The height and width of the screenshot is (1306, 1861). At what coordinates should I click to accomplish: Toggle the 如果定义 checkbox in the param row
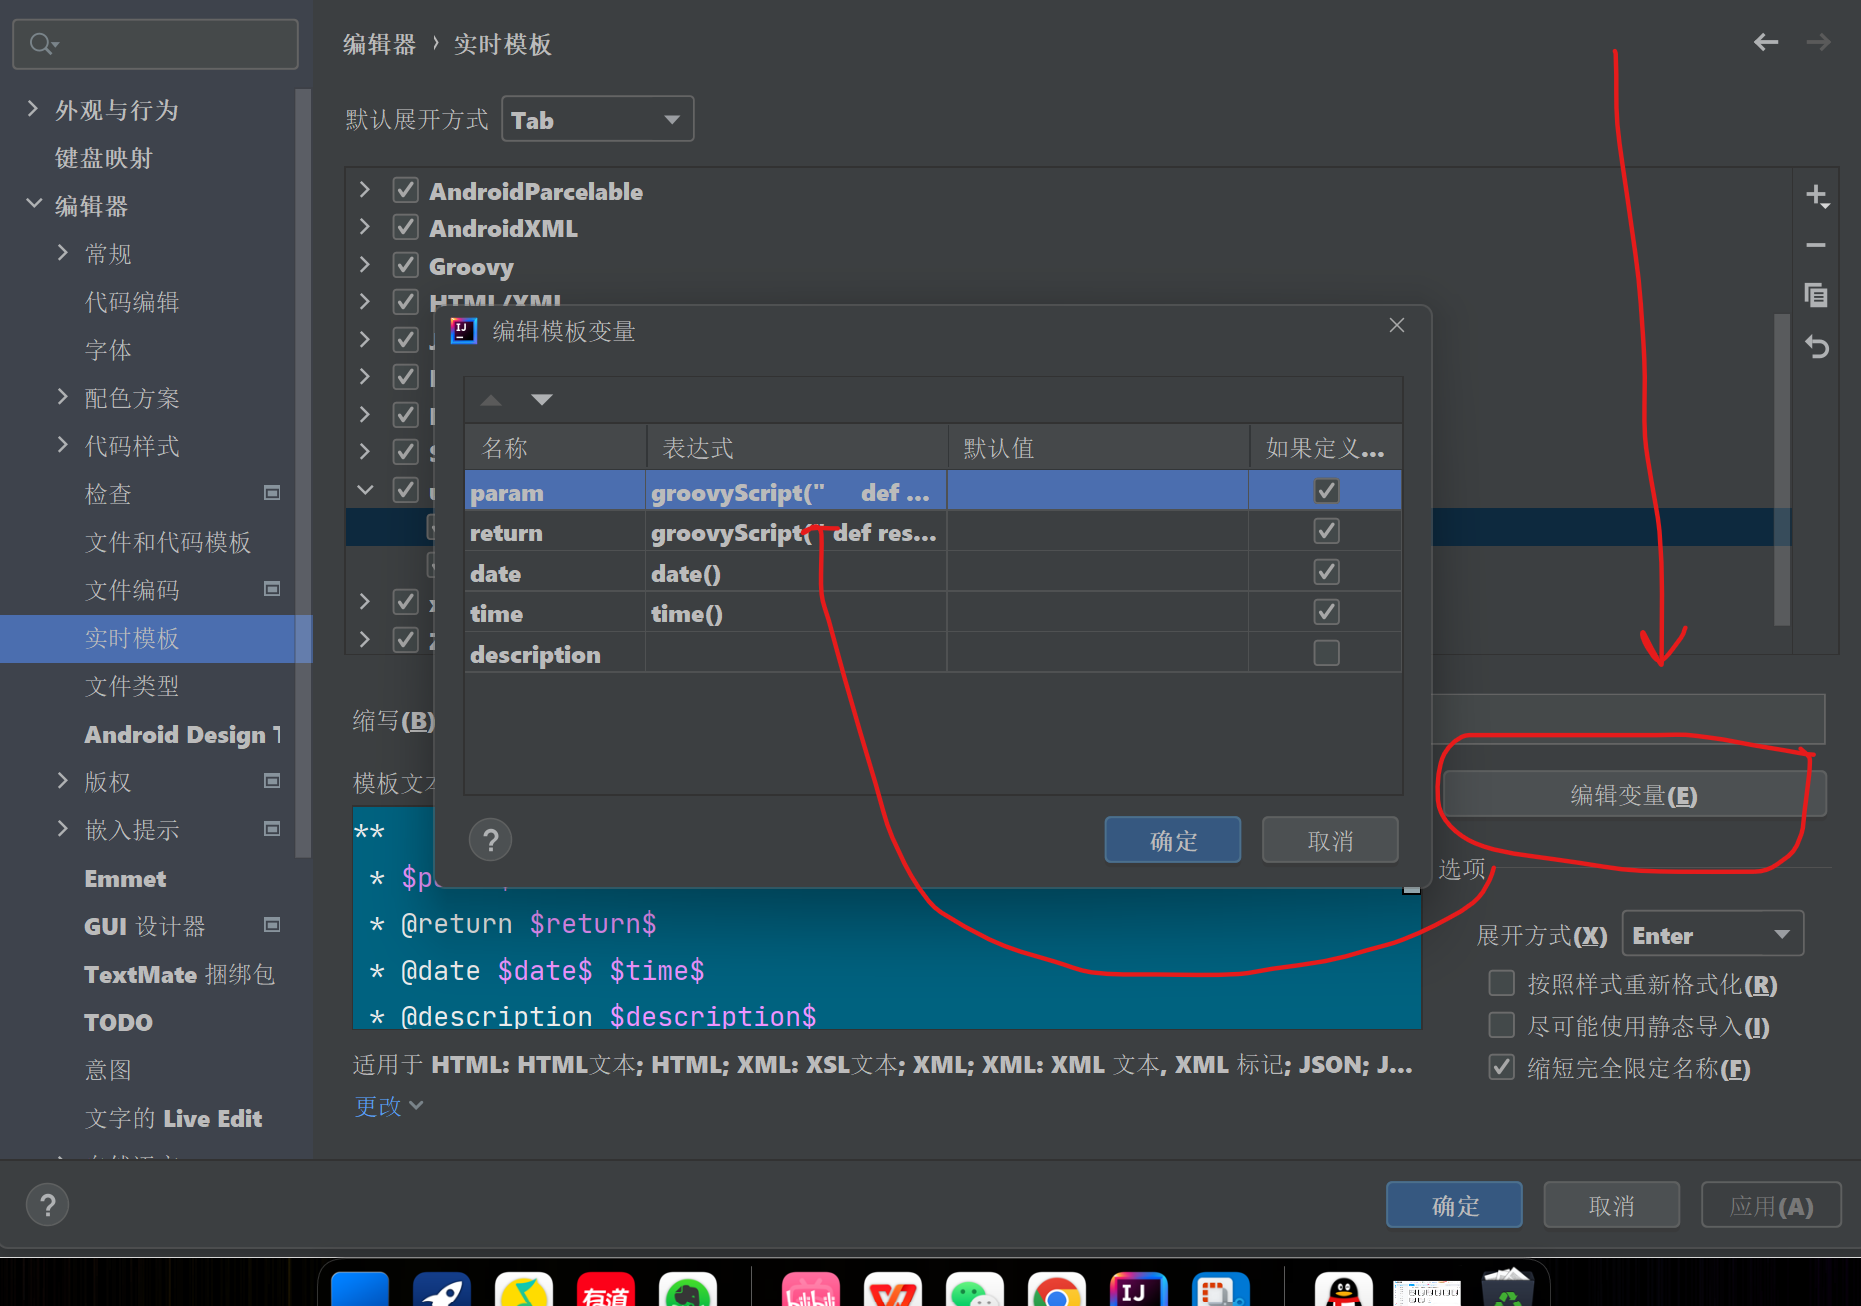coord(1326,491)
